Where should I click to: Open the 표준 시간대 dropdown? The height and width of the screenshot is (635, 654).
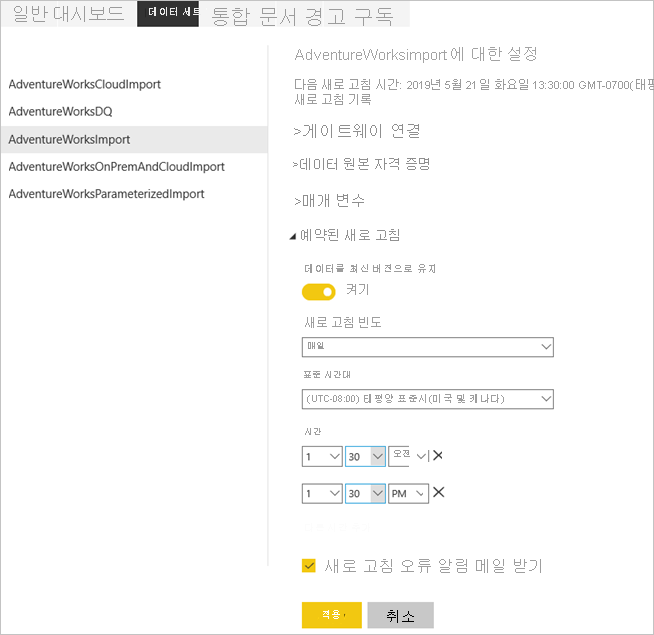428,399
